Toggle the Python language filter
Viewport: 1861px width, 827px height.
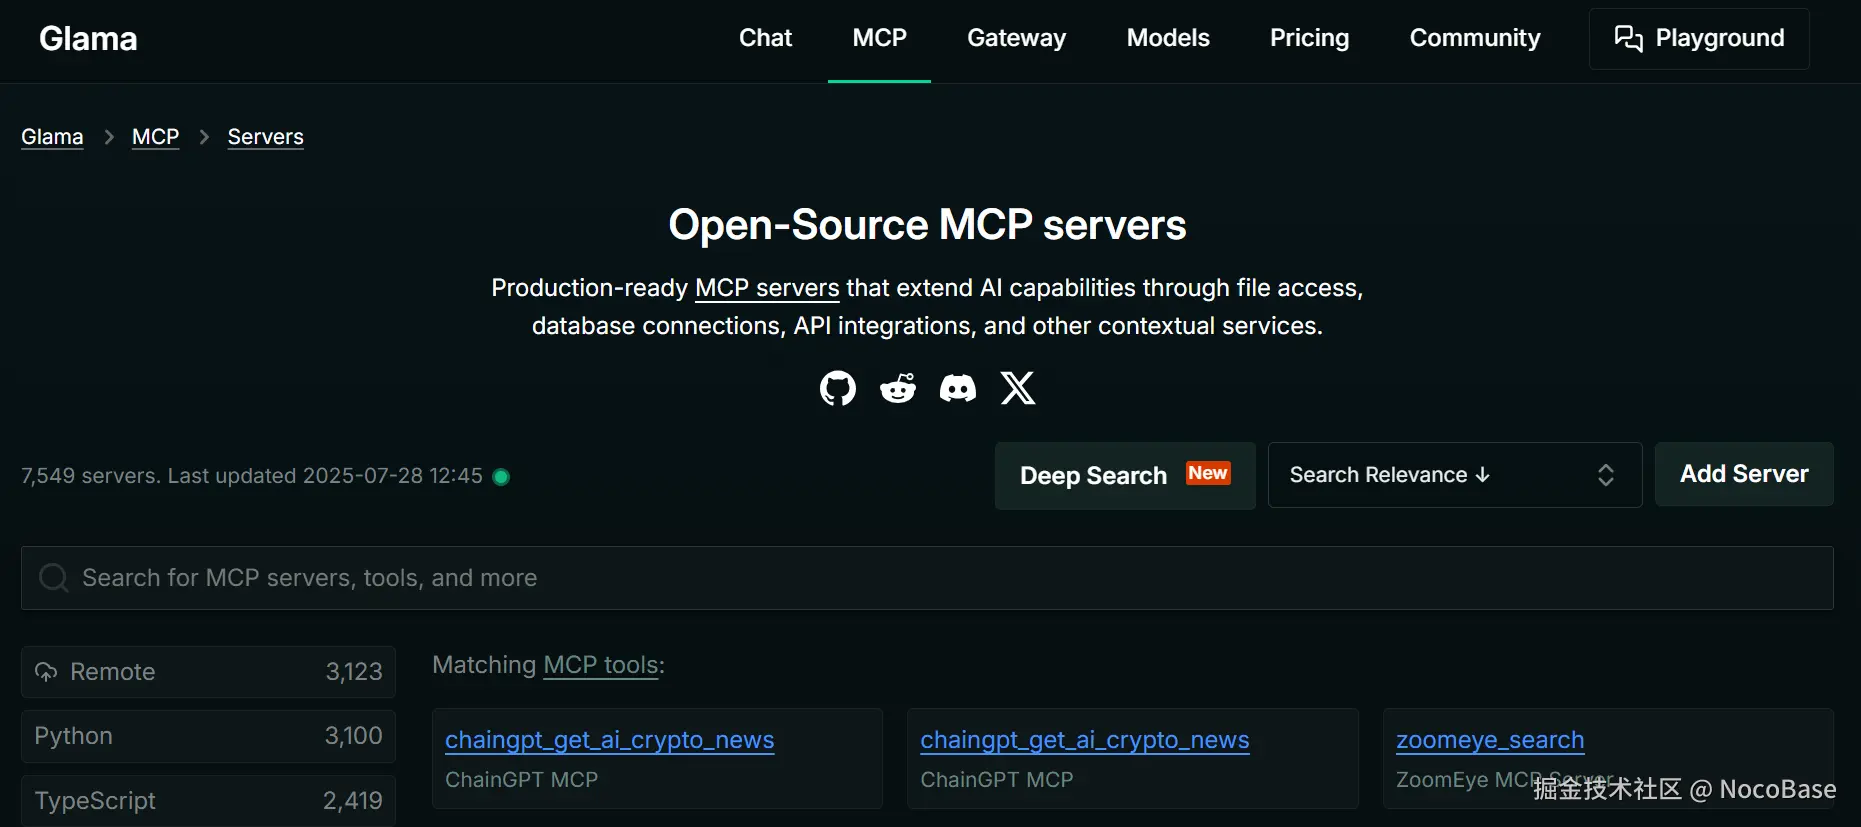click(x=208, y=736)
